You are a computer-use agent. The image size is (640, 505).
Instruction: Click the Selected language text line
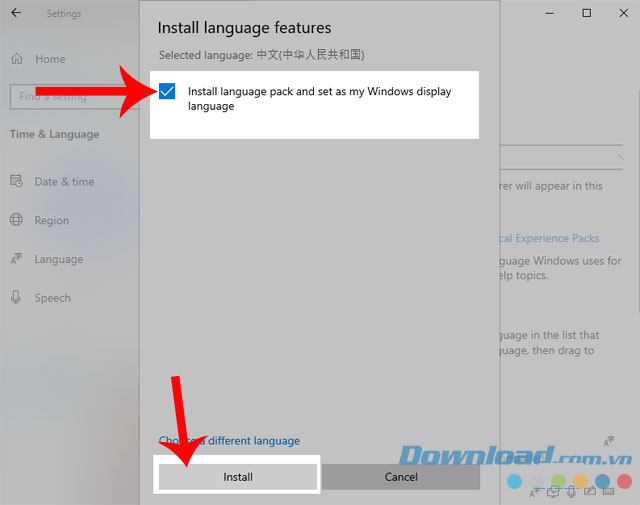point(262,55)
